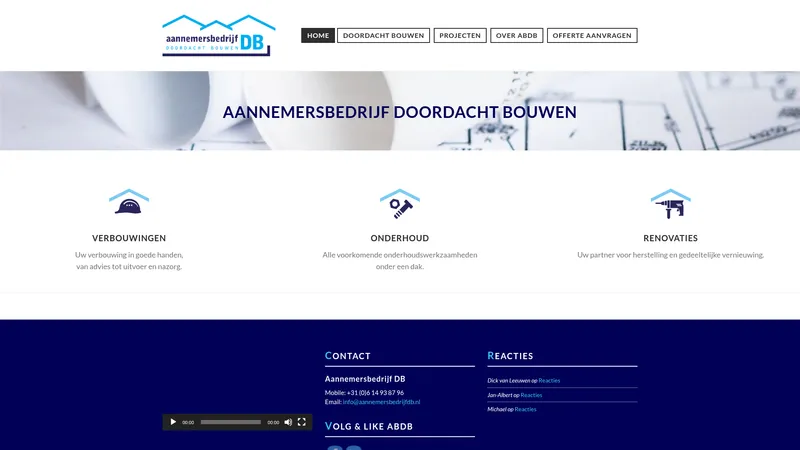The image size is (800, 450).
Task: Open the Home menu item
Action: [x=318, y=35]
